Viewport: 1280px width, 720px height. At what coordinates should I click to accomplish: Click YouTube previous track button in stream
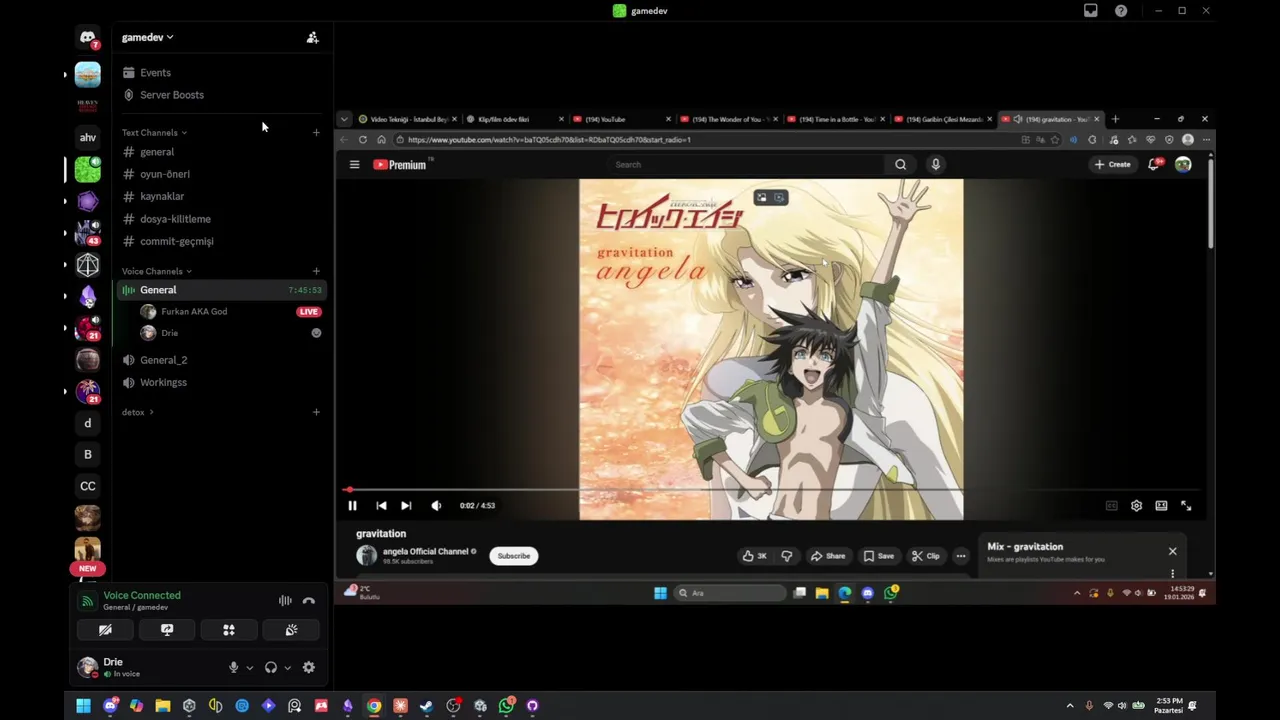point(381,506)
